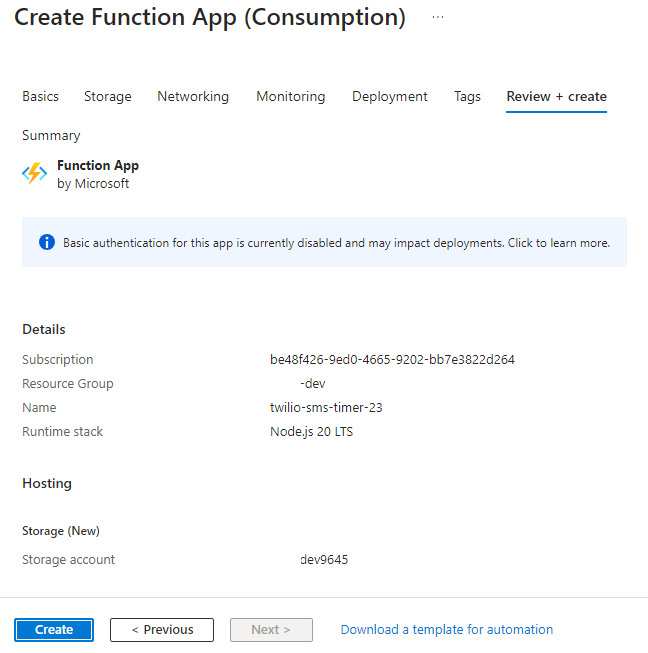This screenshot has height=653, width=648.
Task: Select the Monitoring tab
Action: click(x=290, y=96)
